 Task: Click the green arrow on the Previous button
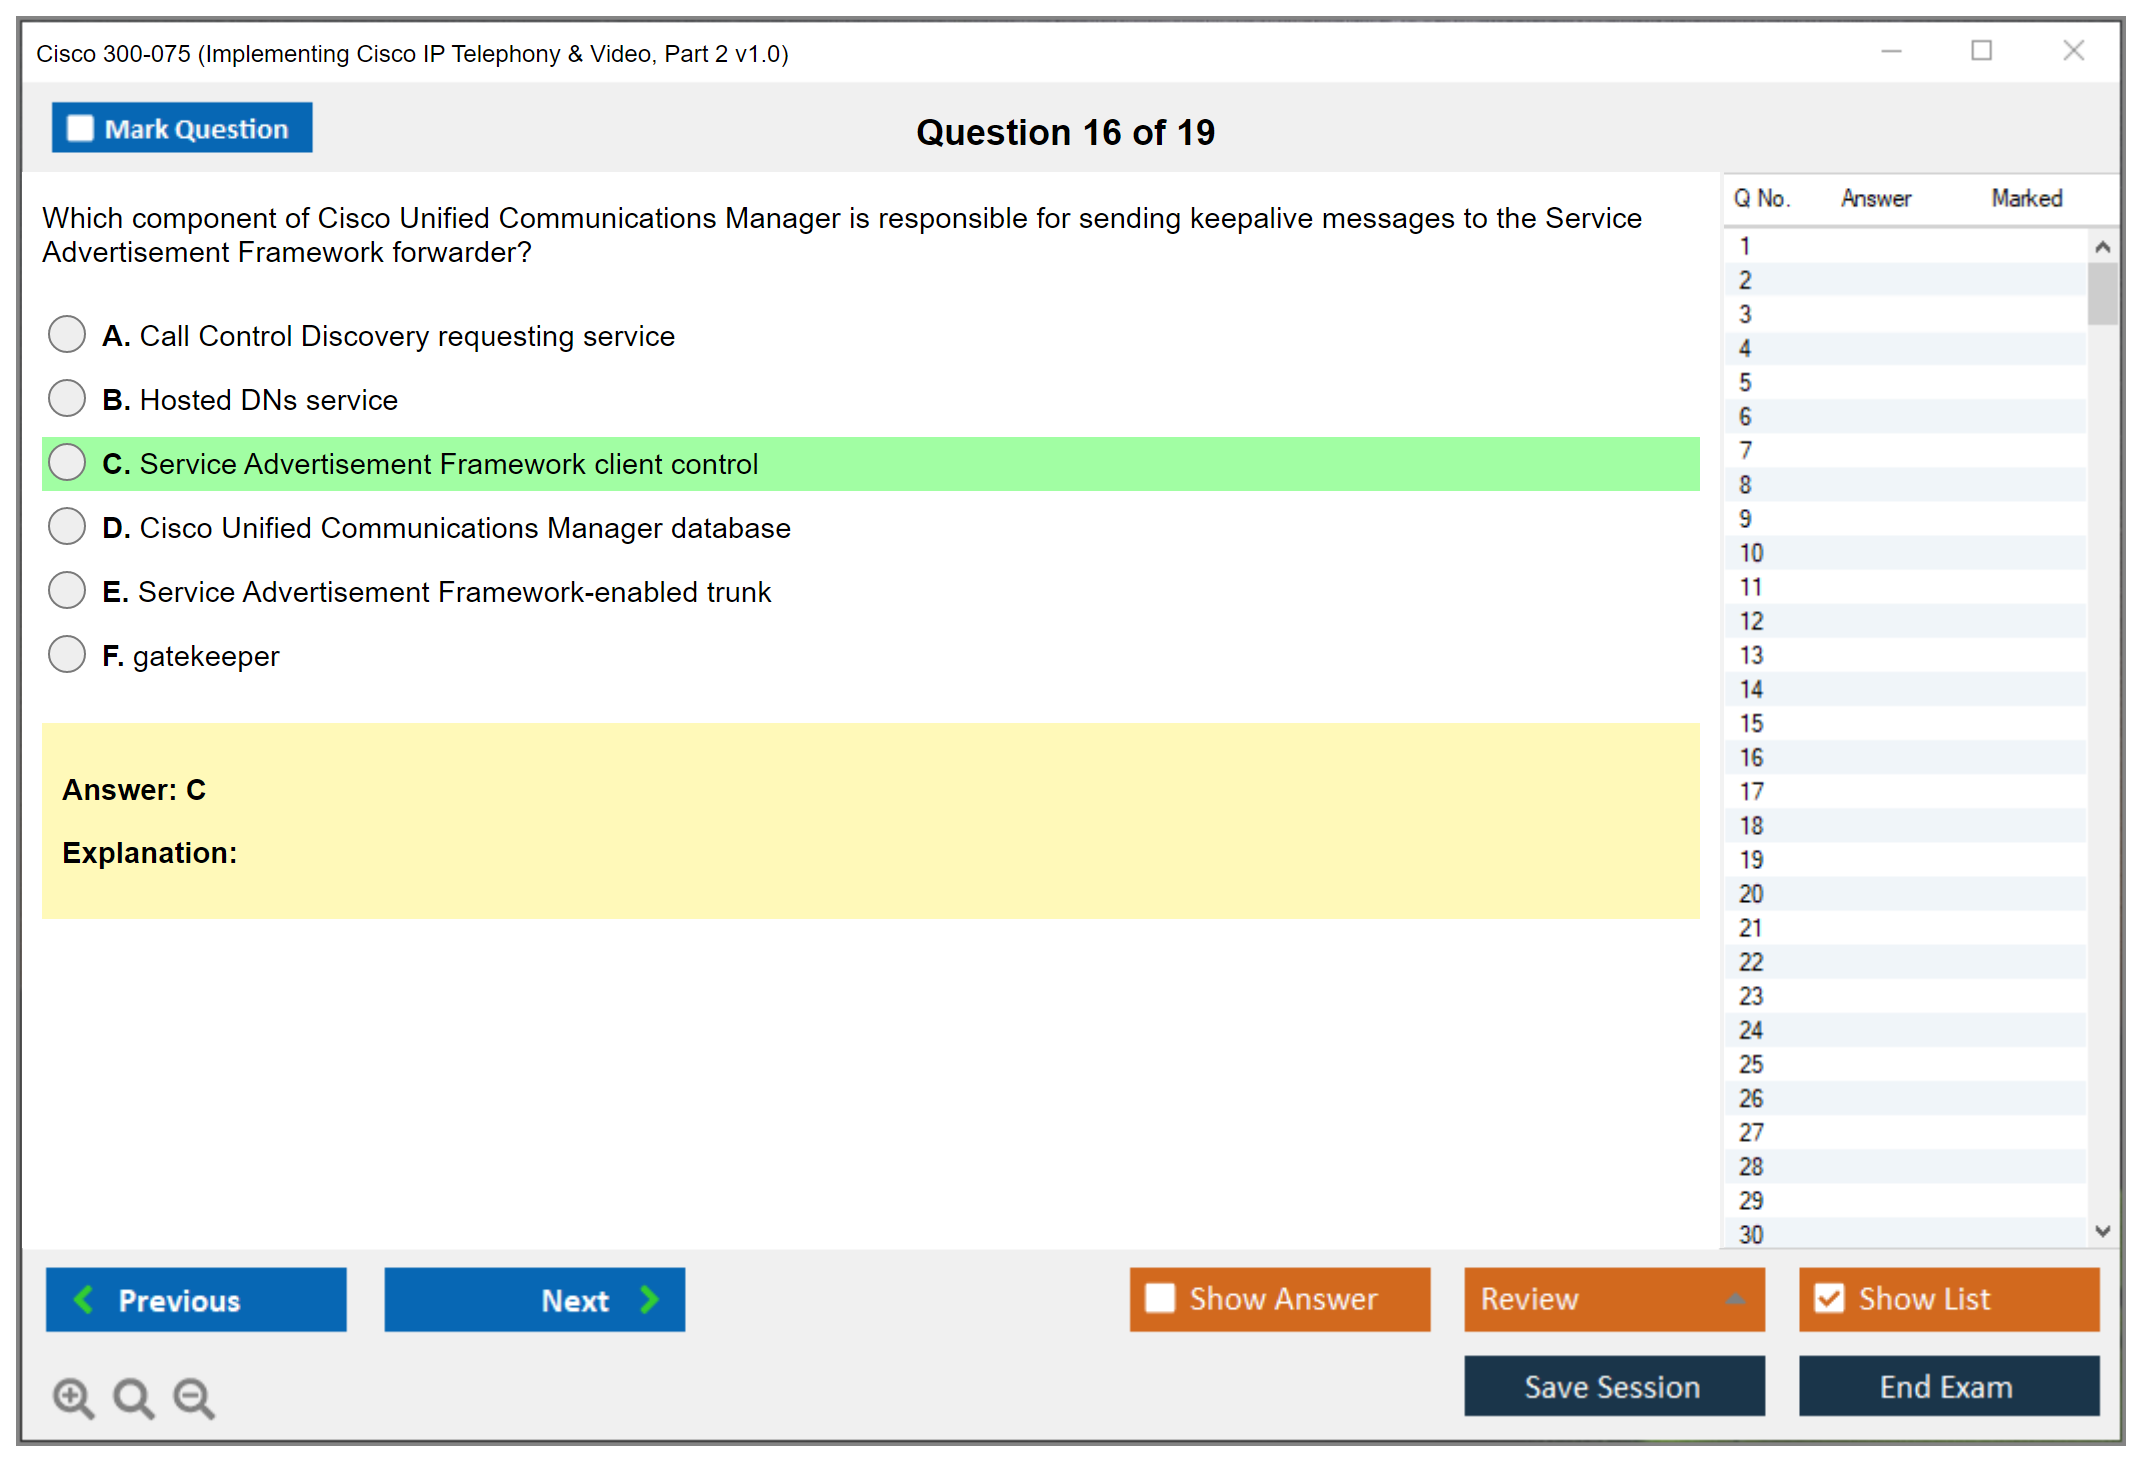(84, 1299)
